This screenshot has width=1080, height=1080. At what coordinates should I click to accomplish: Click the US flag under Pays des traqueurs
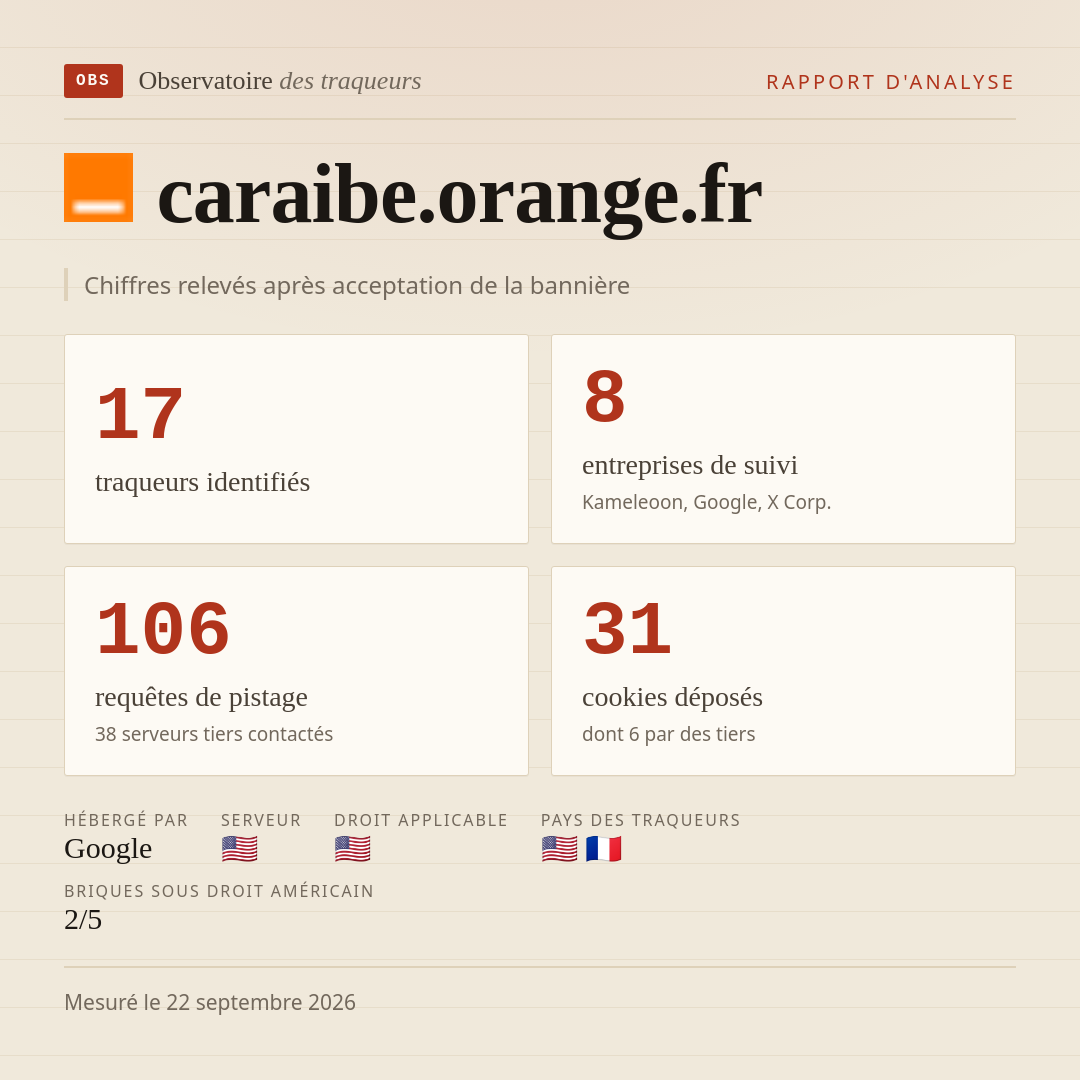[x=559, y=849]
